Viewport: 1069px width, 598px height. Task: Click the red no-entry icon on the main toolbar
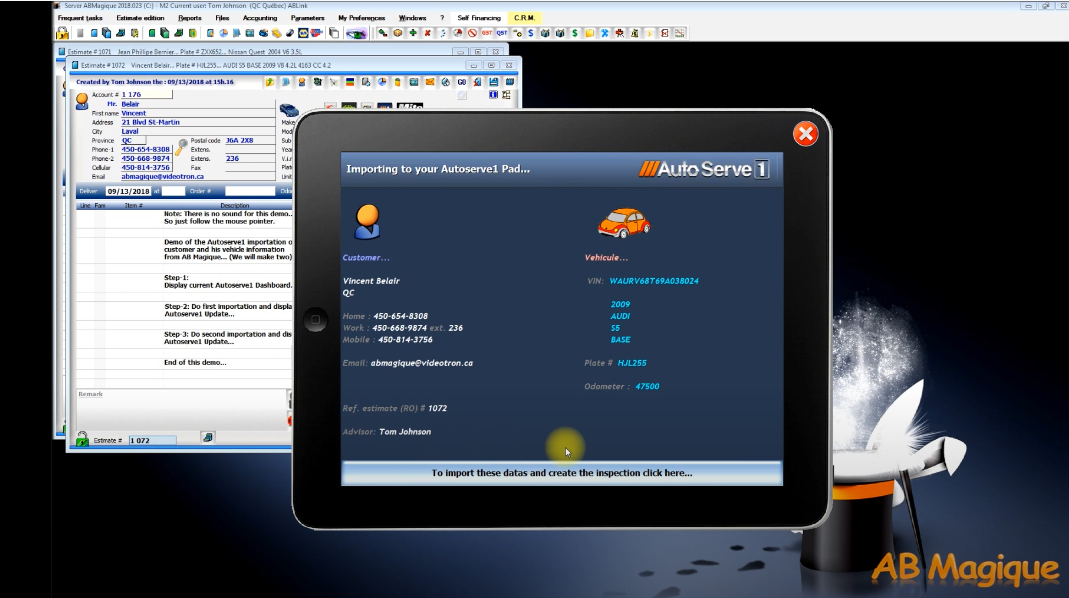click(470, 33)
